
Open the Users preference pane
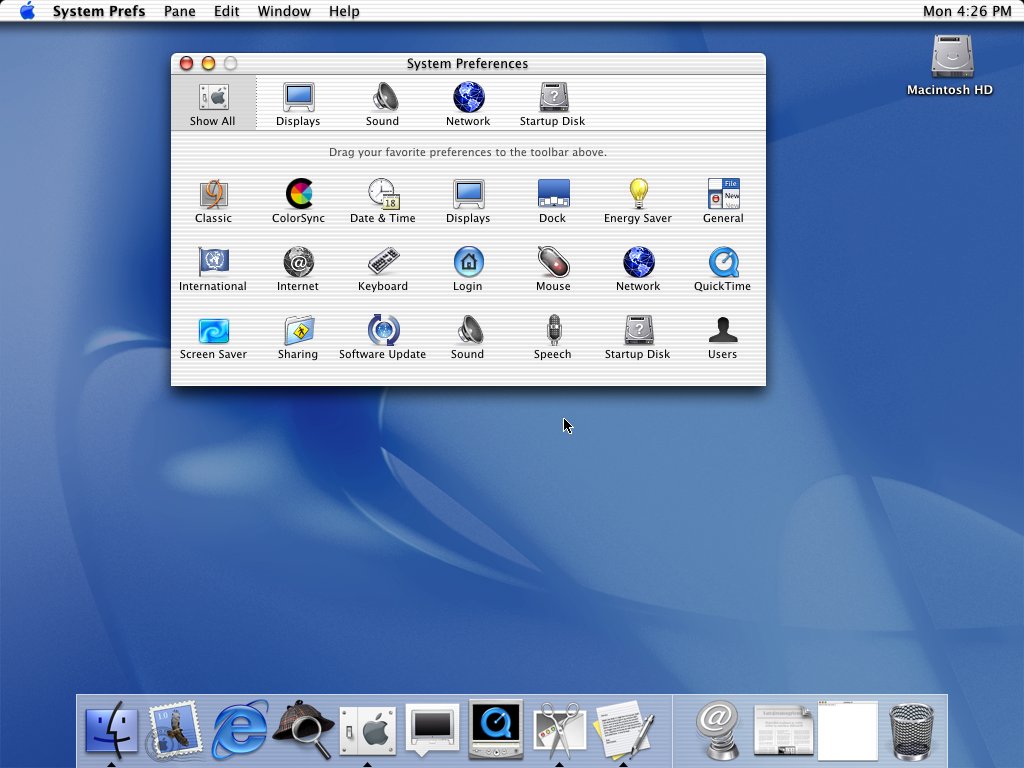point(722,338)
